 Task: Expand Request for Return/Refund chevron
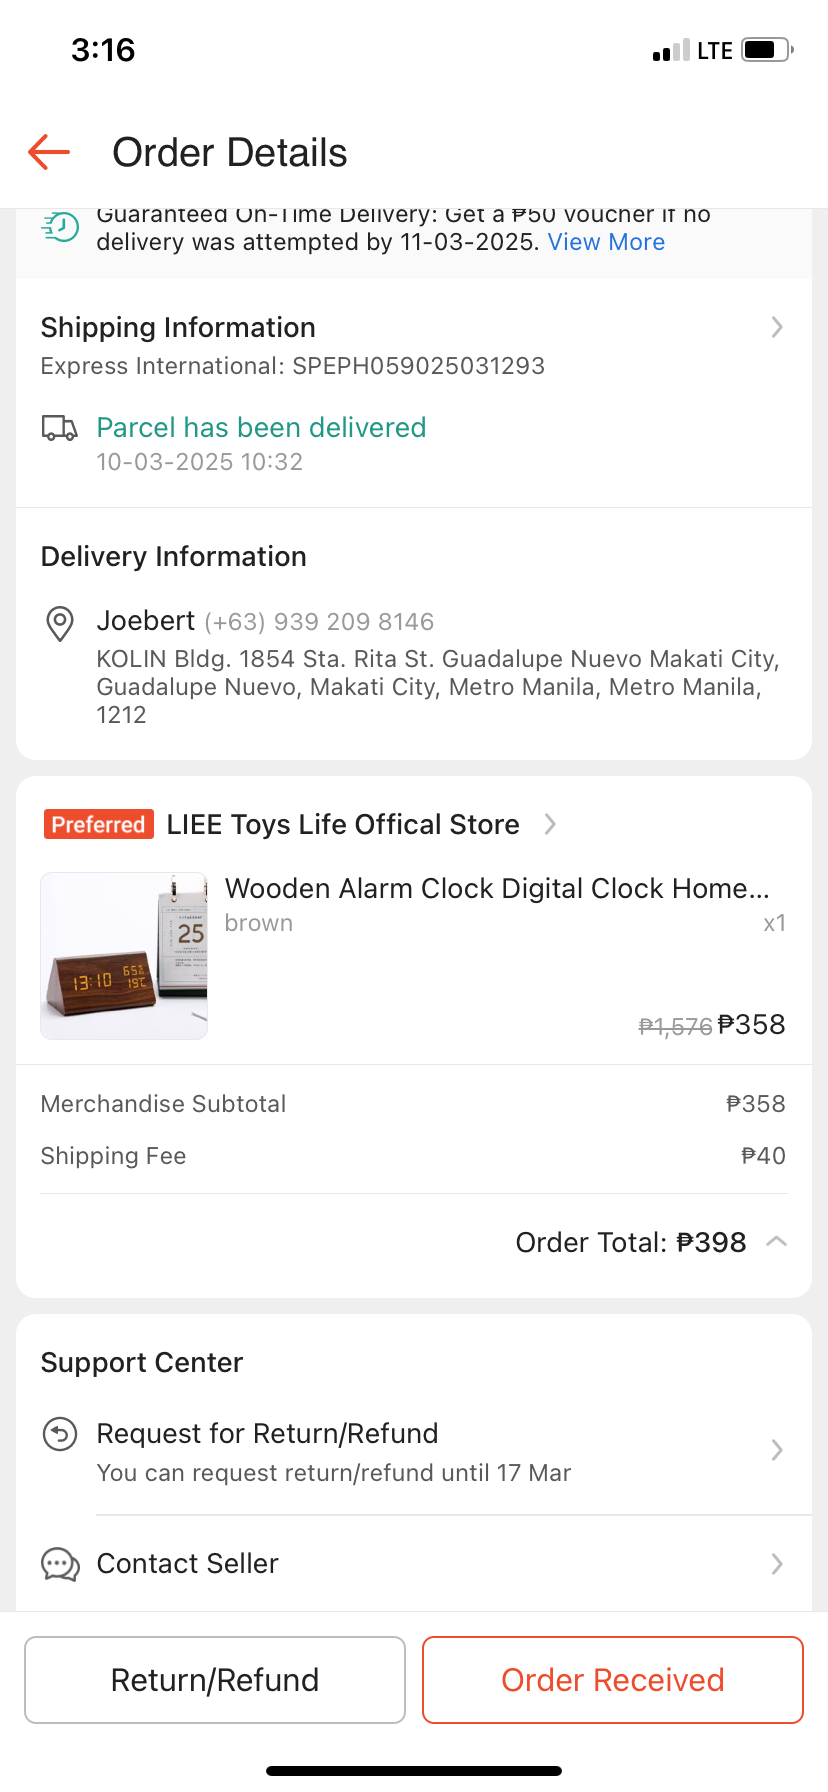(x=777, y=1450)
